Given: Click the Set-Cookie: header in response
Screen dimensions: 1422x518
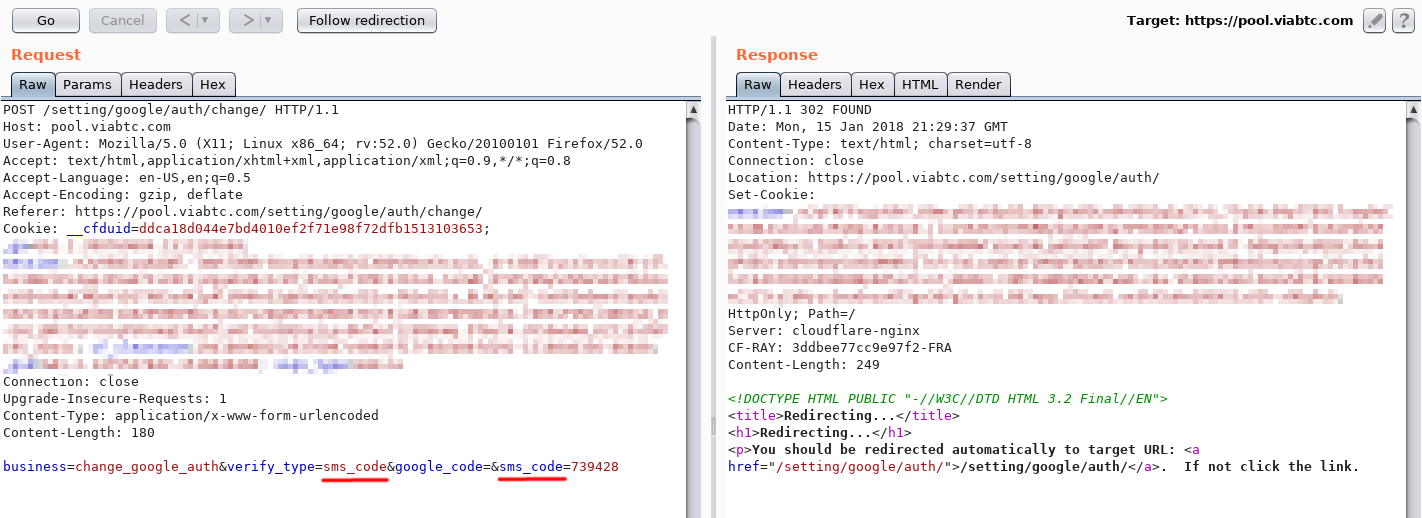Looking at the screenshot, I should (x=772, y=195).
